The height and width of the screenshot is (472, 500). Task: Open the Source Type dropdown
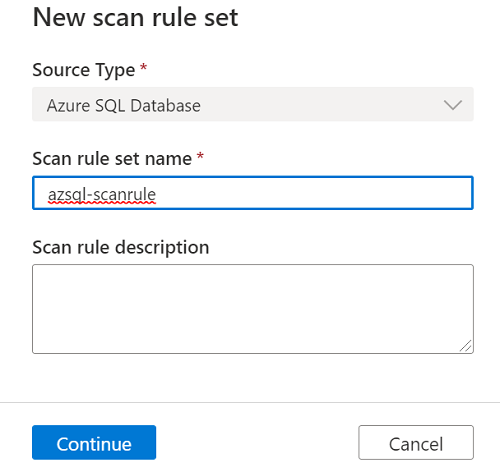tap(253, 104)
